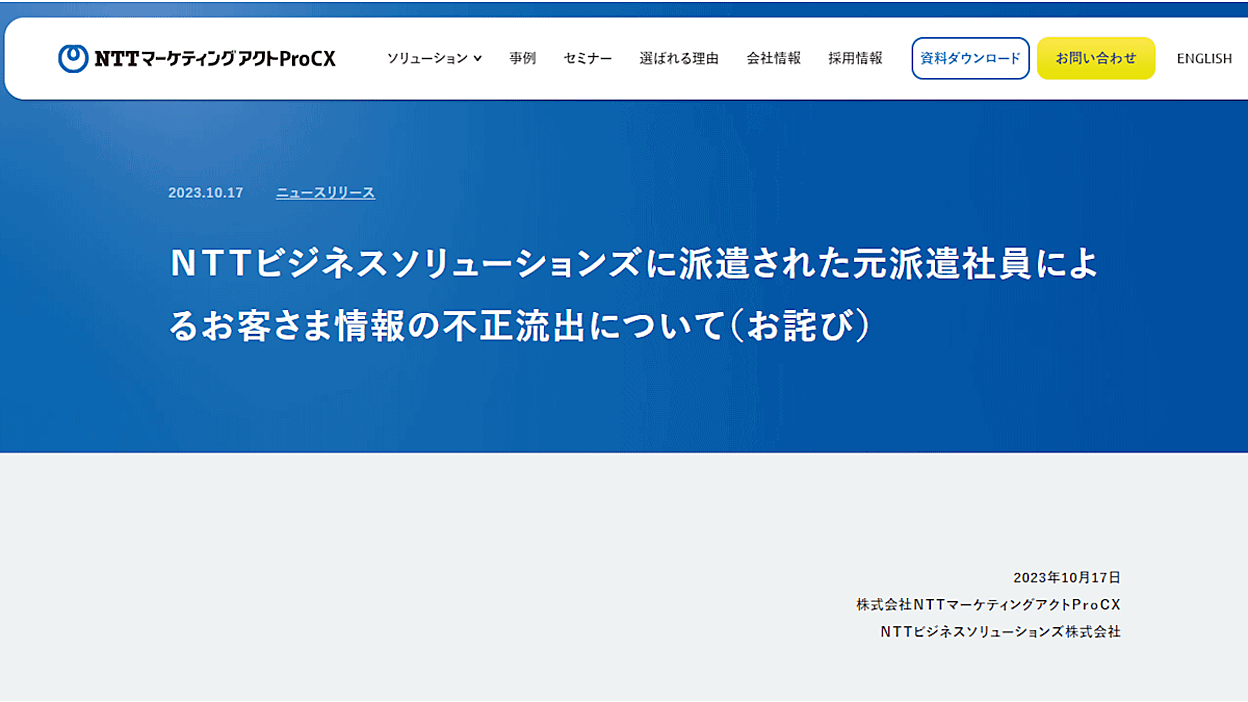Screen dimensions: 1248x702
Task: Switch to the ENGLISH version
Action: pos(1204,59)
